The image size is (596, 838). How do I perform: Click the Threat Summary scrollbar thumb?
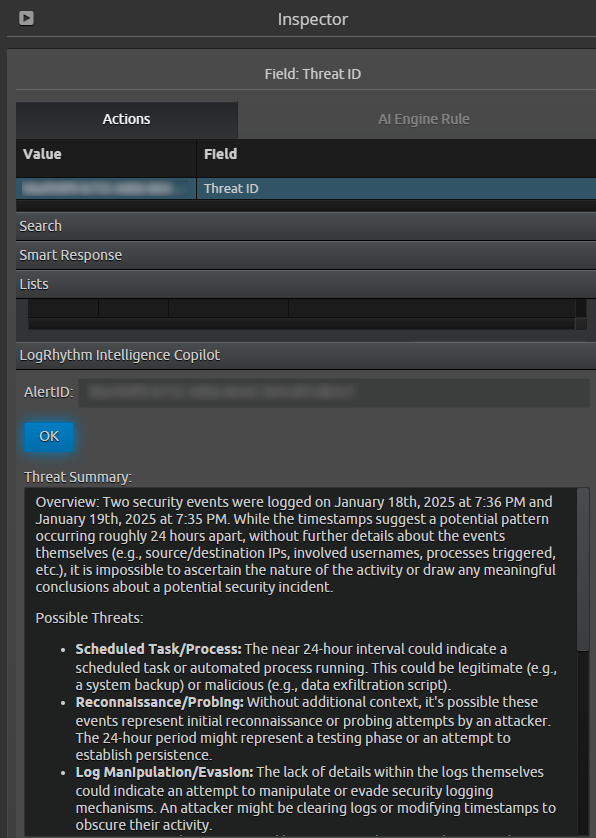(583, 570)
